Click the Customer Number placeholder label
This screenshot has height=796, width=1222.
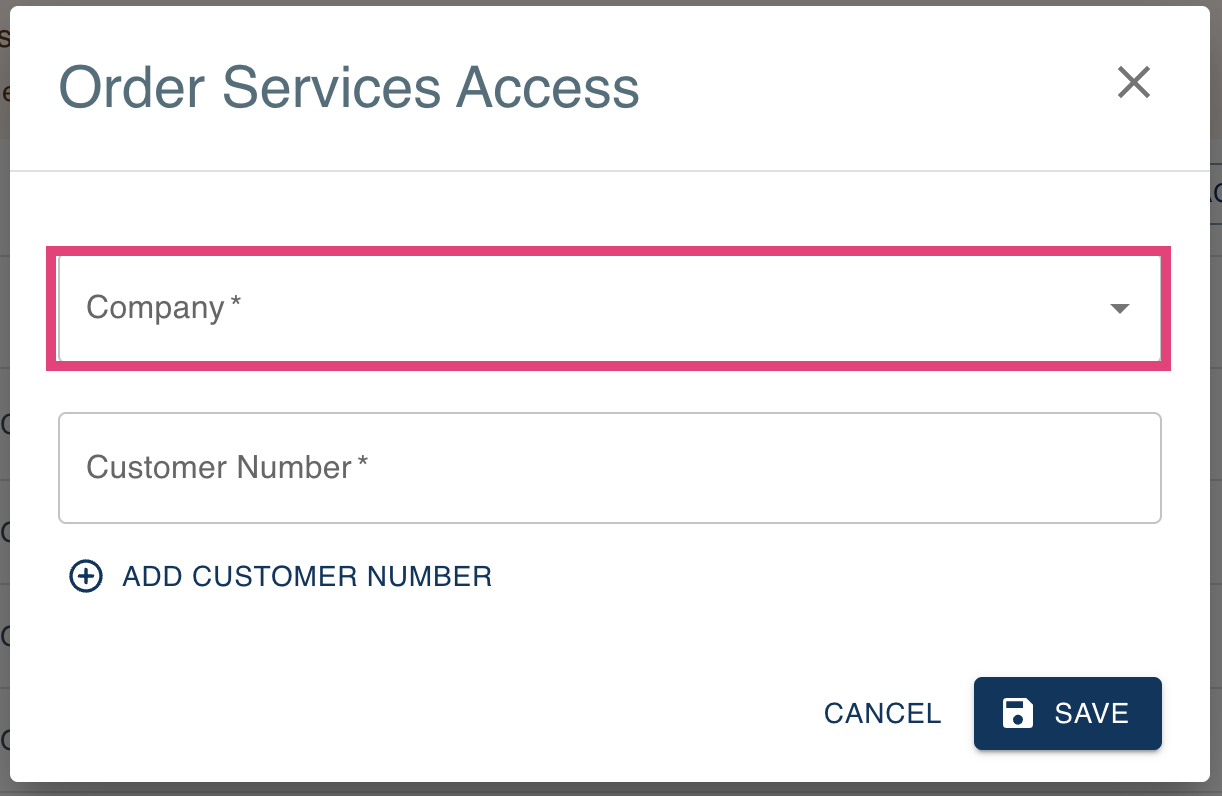228,467
